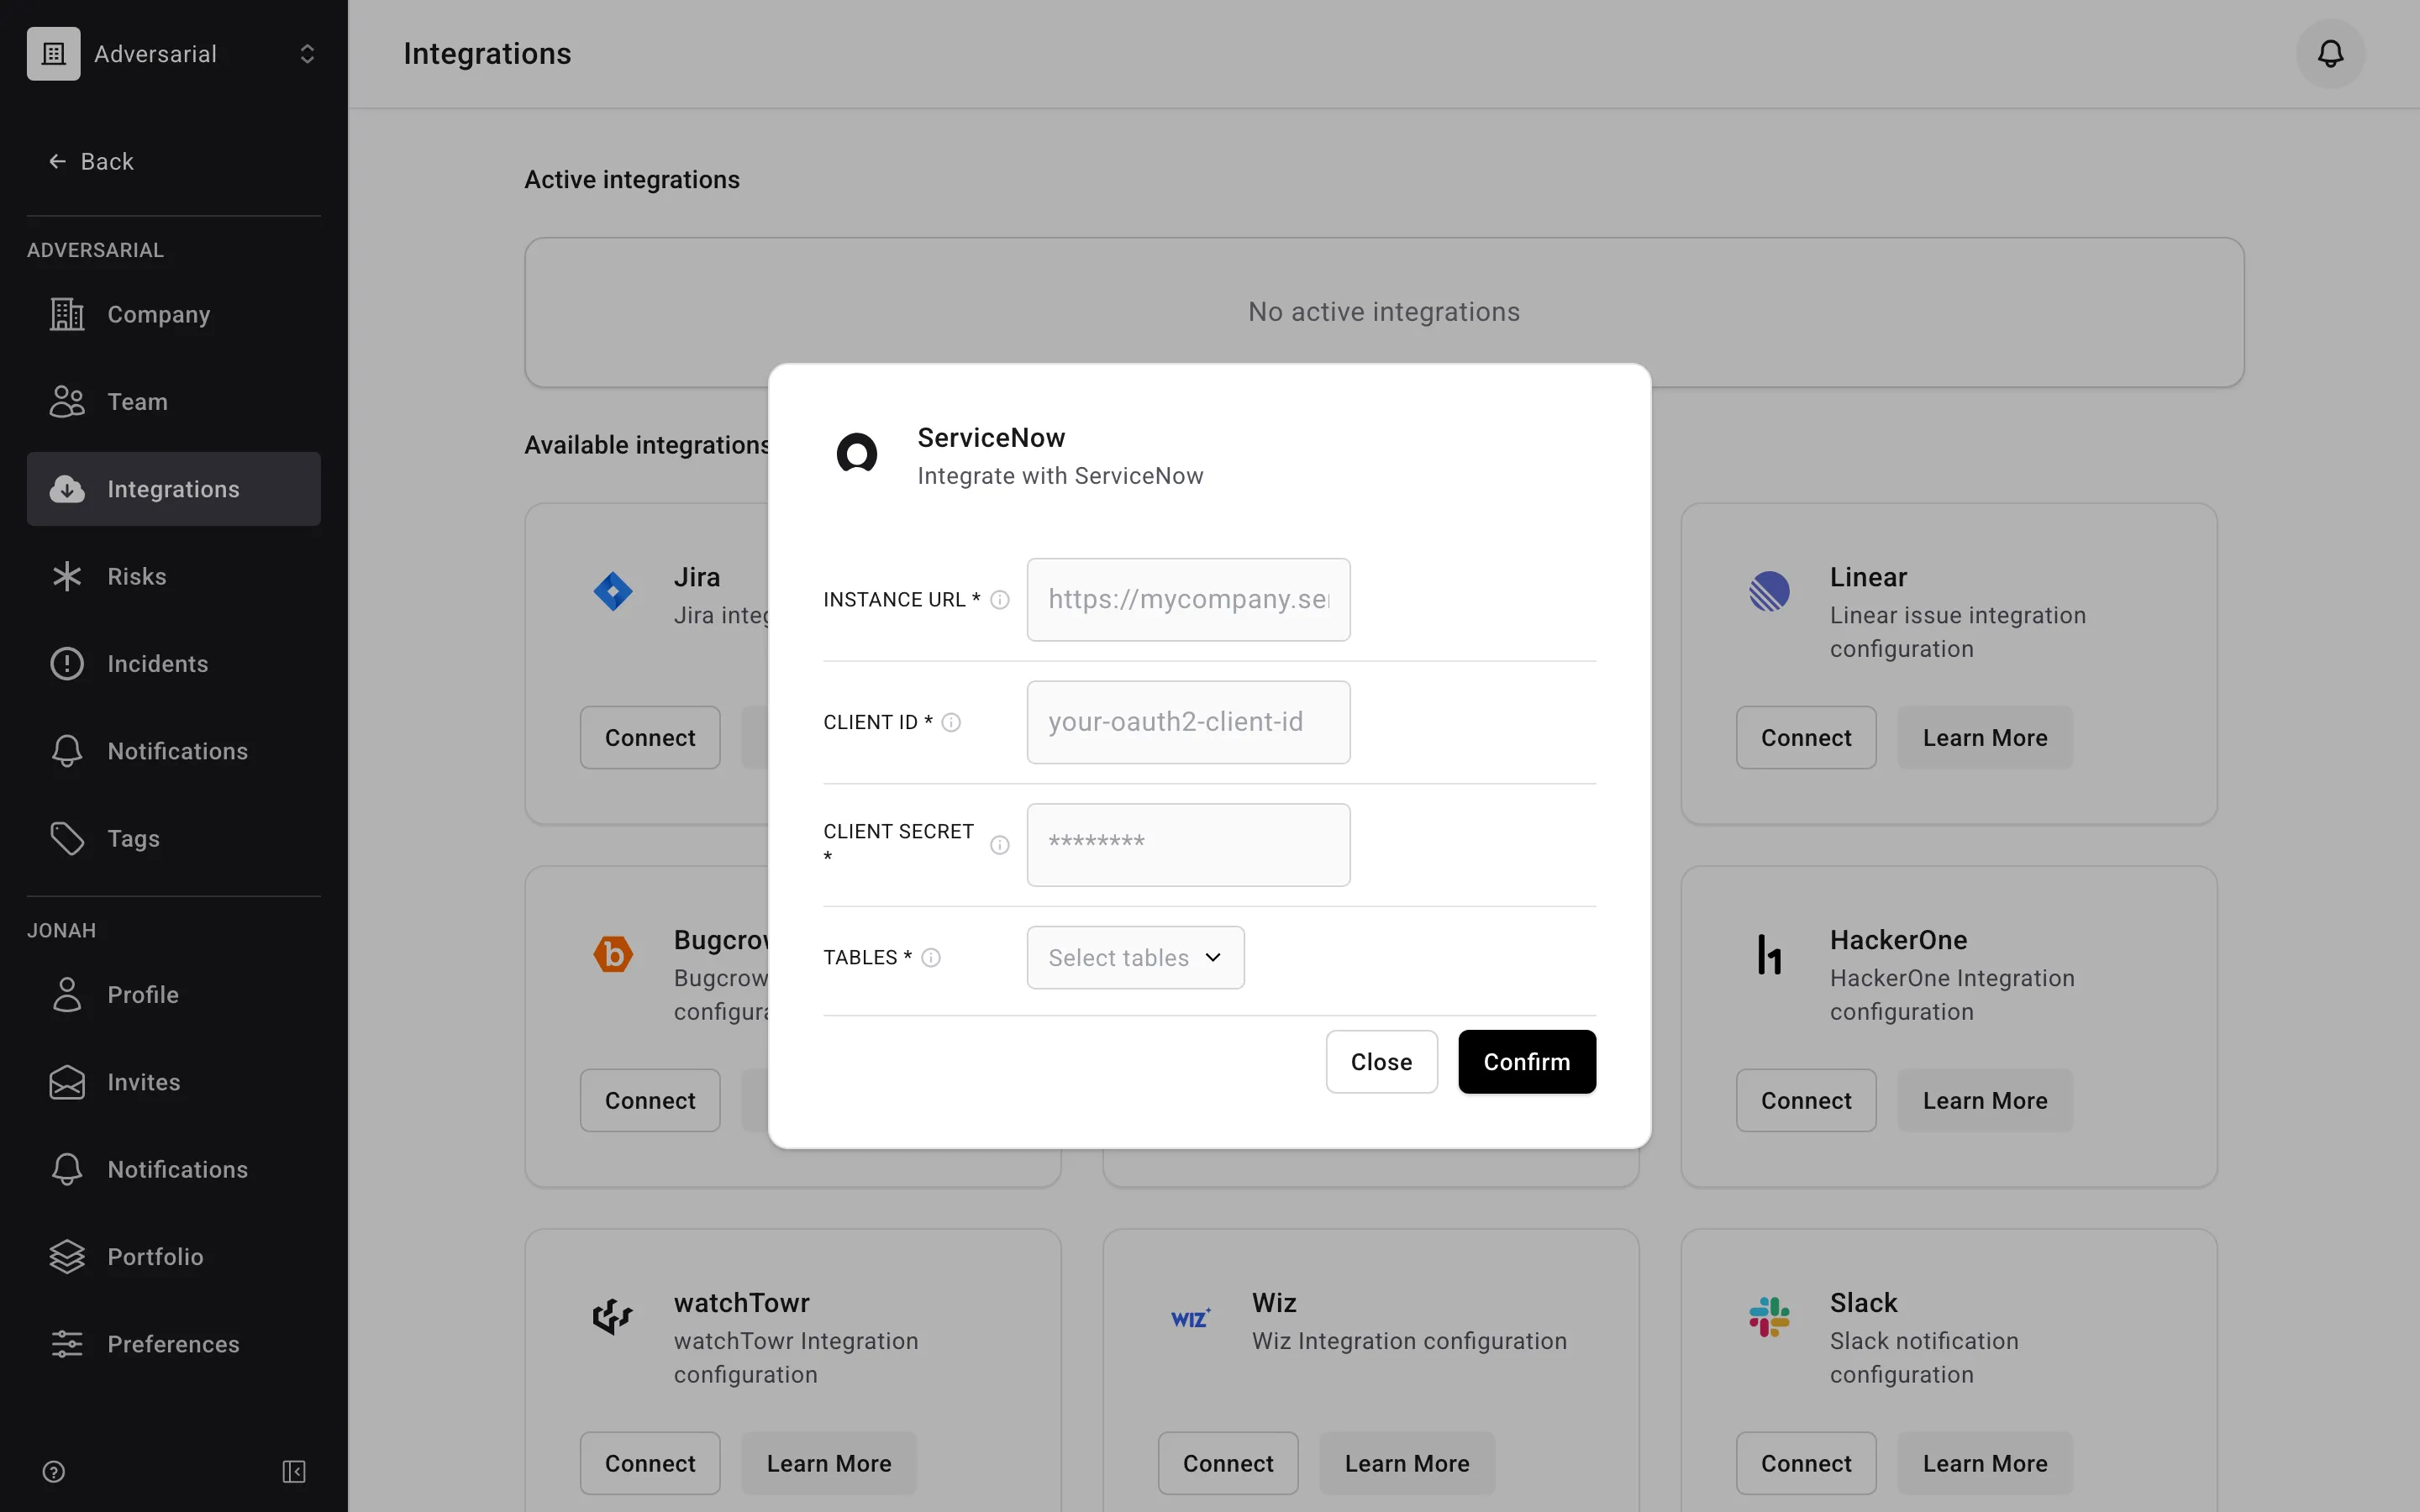Focus the Client ID input field
The height and width of the screenshot is (1512, 2420).
pos(1188,722)
